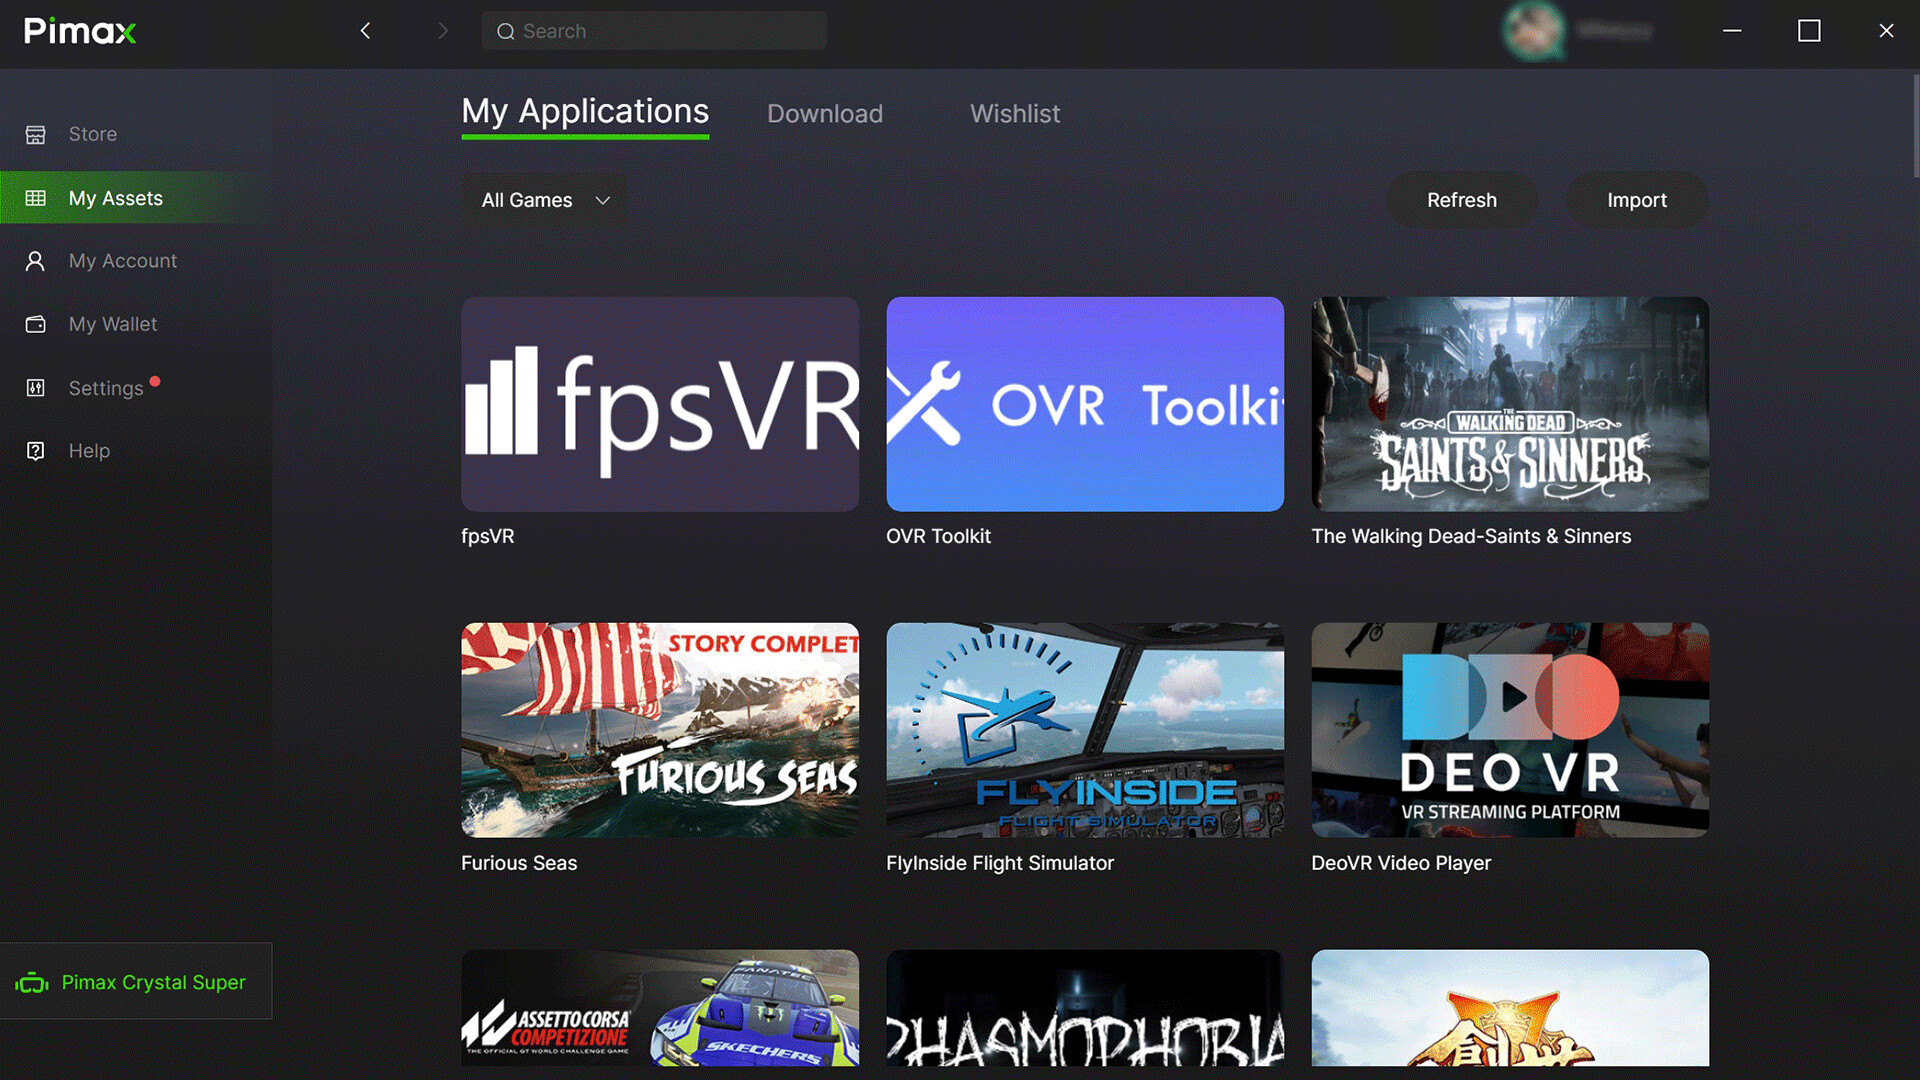
Task: Open the Store section
Action: click(x=91, y=133)
